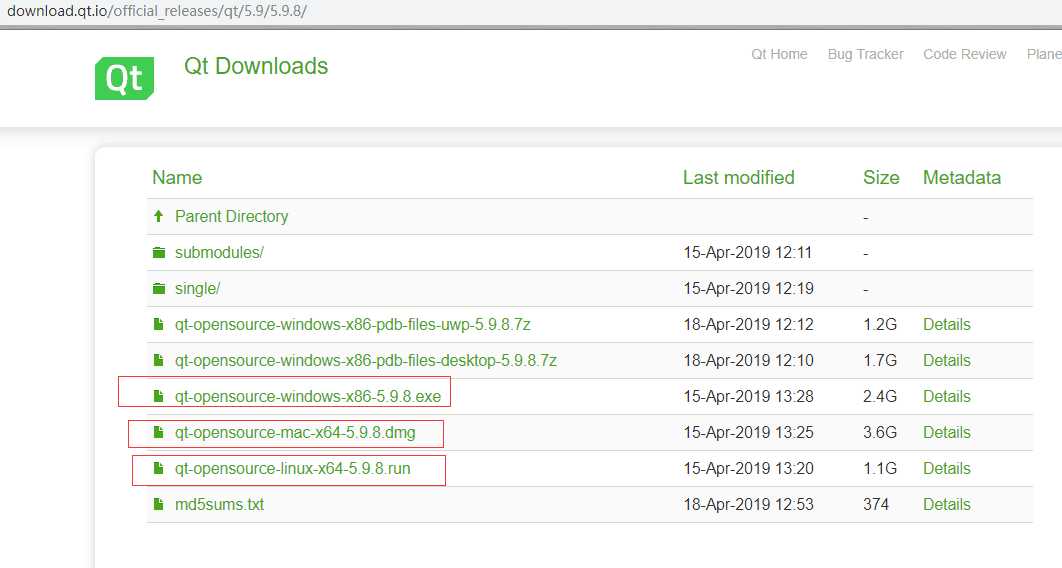
Task: Click file icon beside mac-x64-5.9.8.dmg
Action: click(x=158, y=432)
